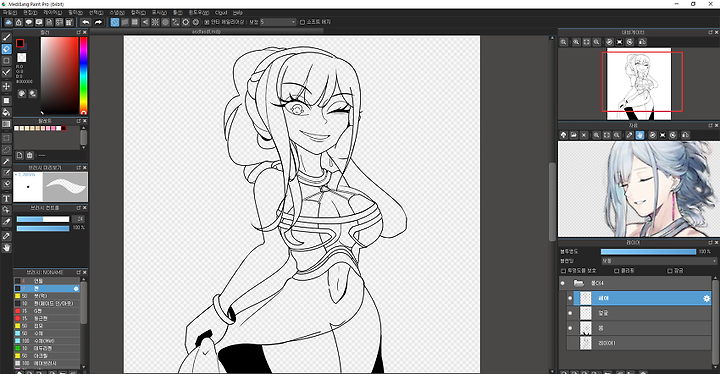Zoom in using Navigator magnifier icon
This screenshot has height=374, width=720.
tap(576, 42)
